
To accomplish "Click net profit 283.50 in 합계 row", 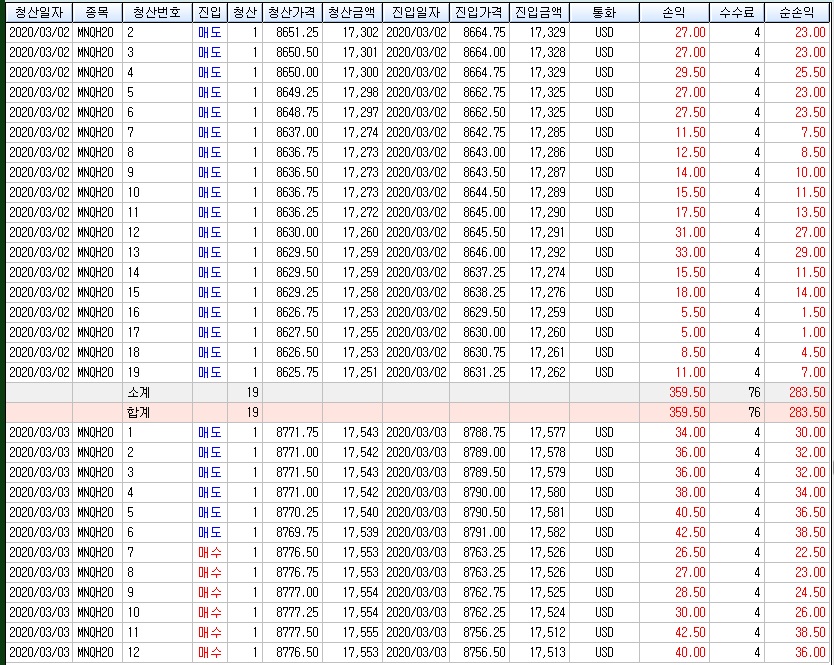I will (x=807, y=412).
